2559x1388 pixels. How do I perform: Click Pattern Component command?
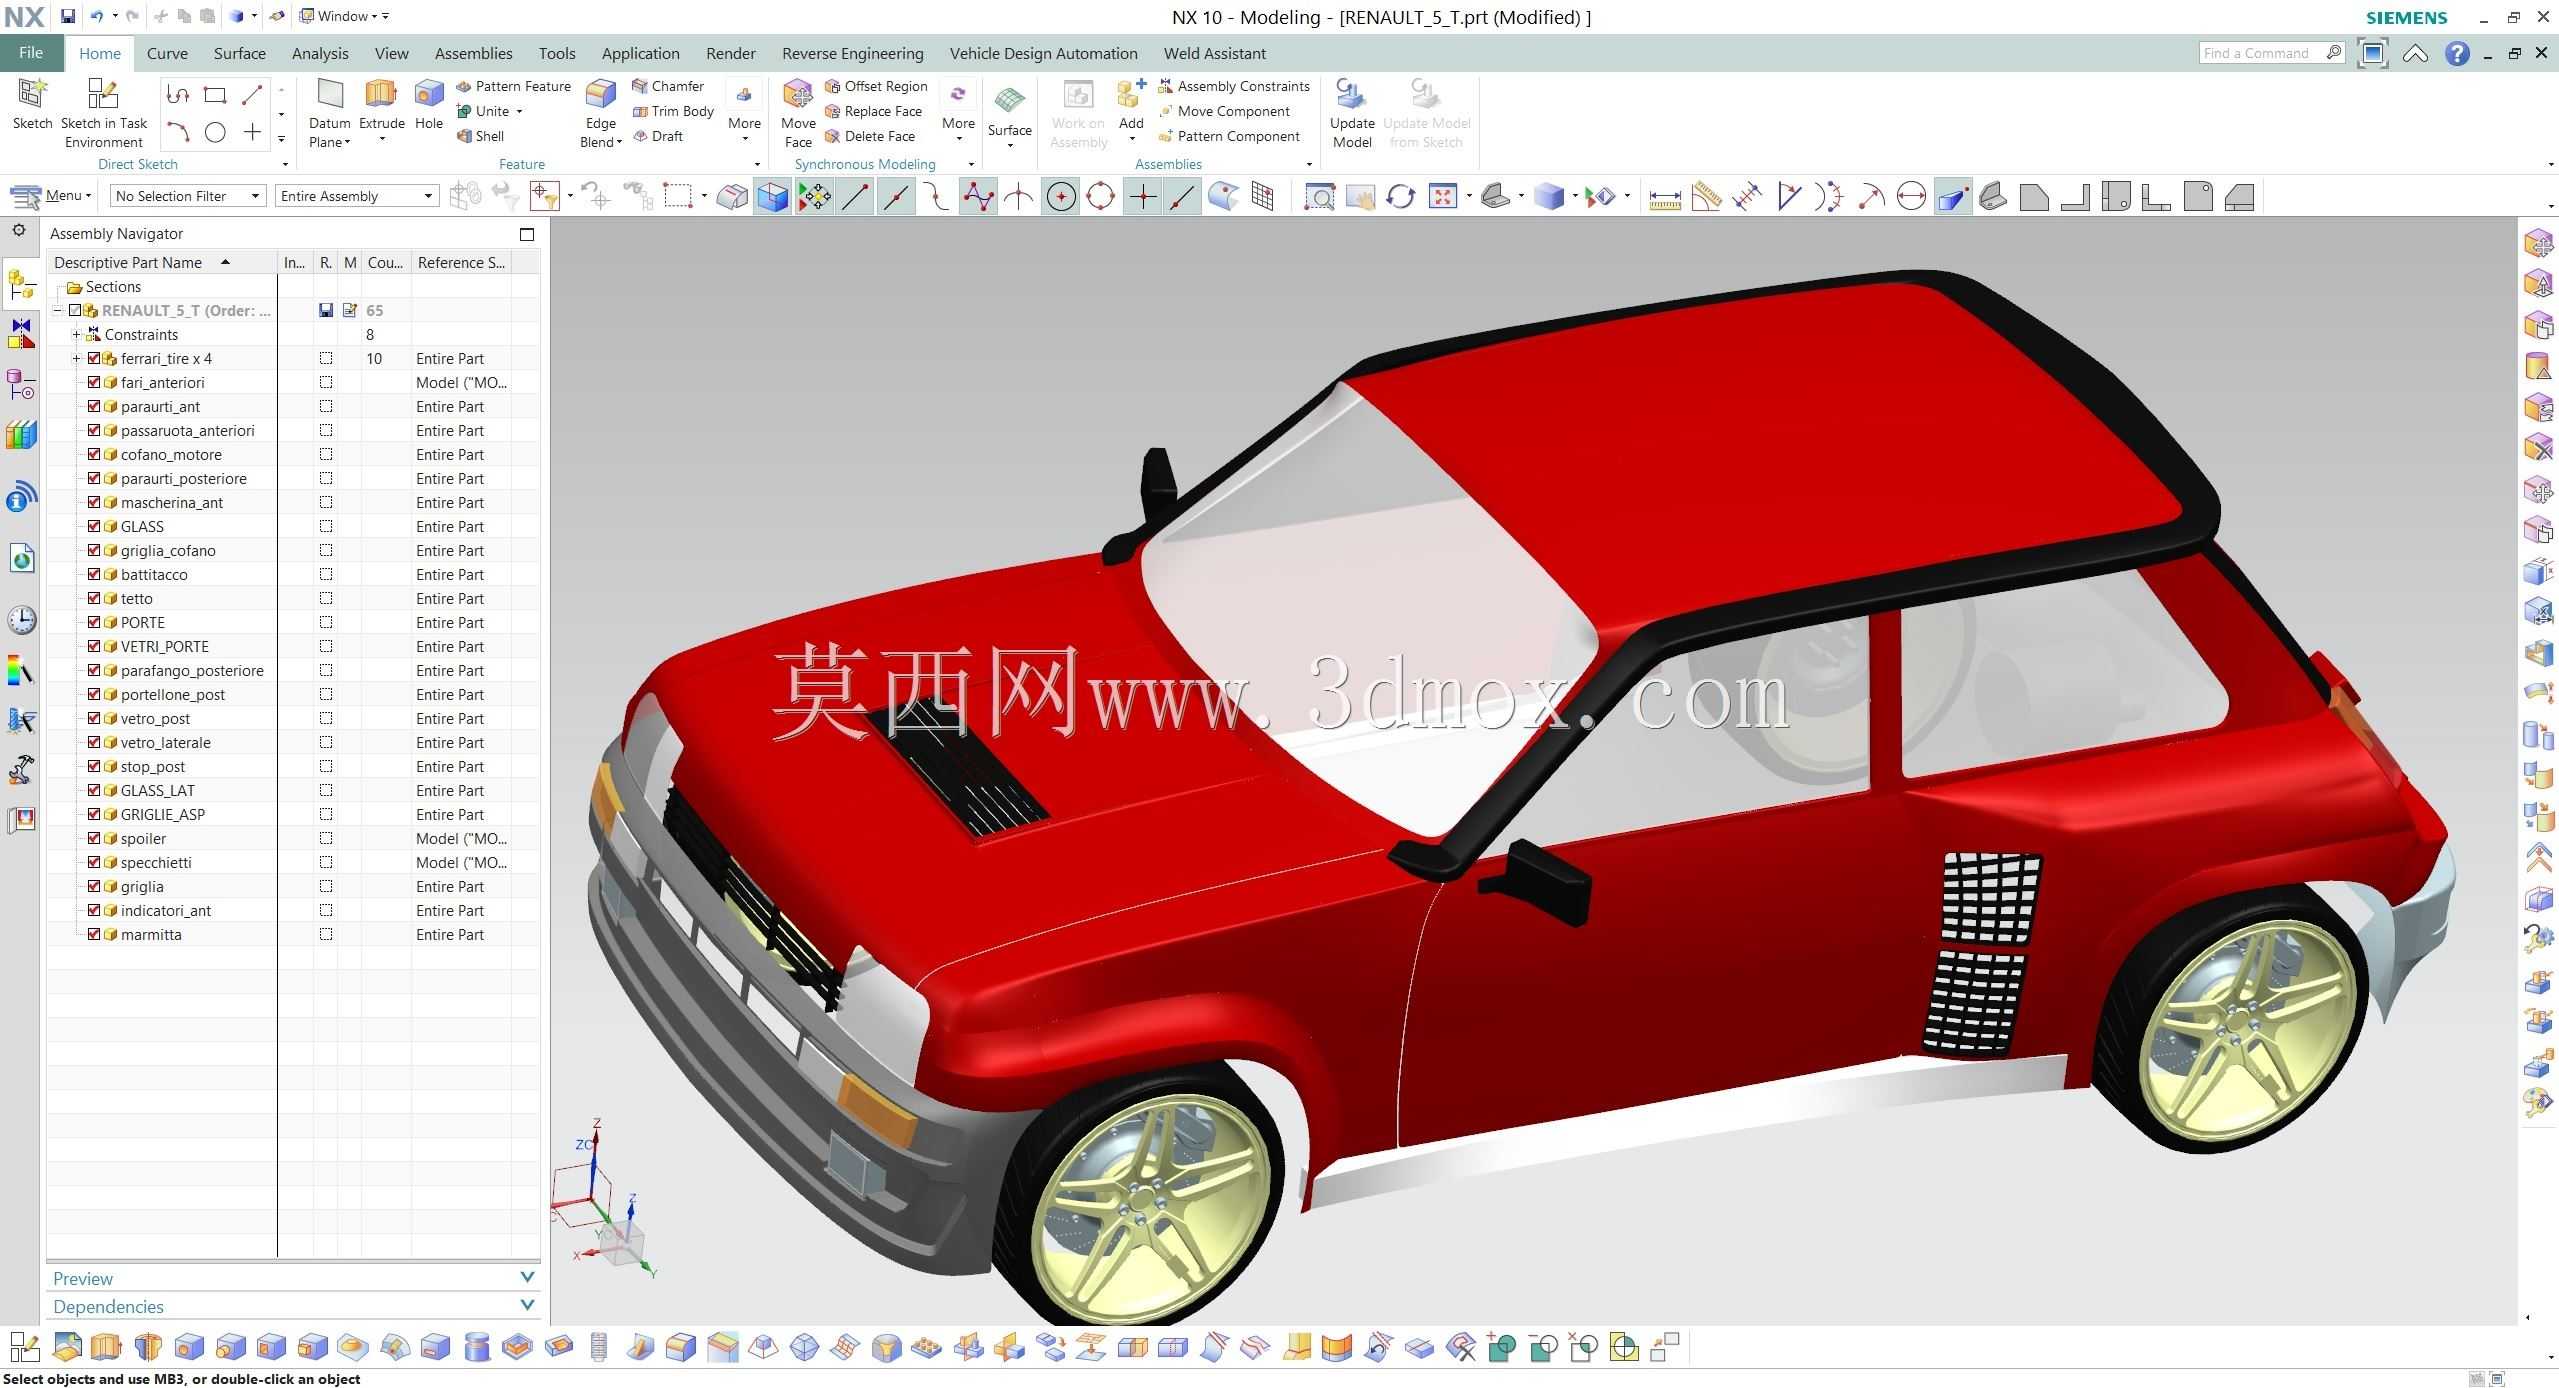click(1229, 136)
